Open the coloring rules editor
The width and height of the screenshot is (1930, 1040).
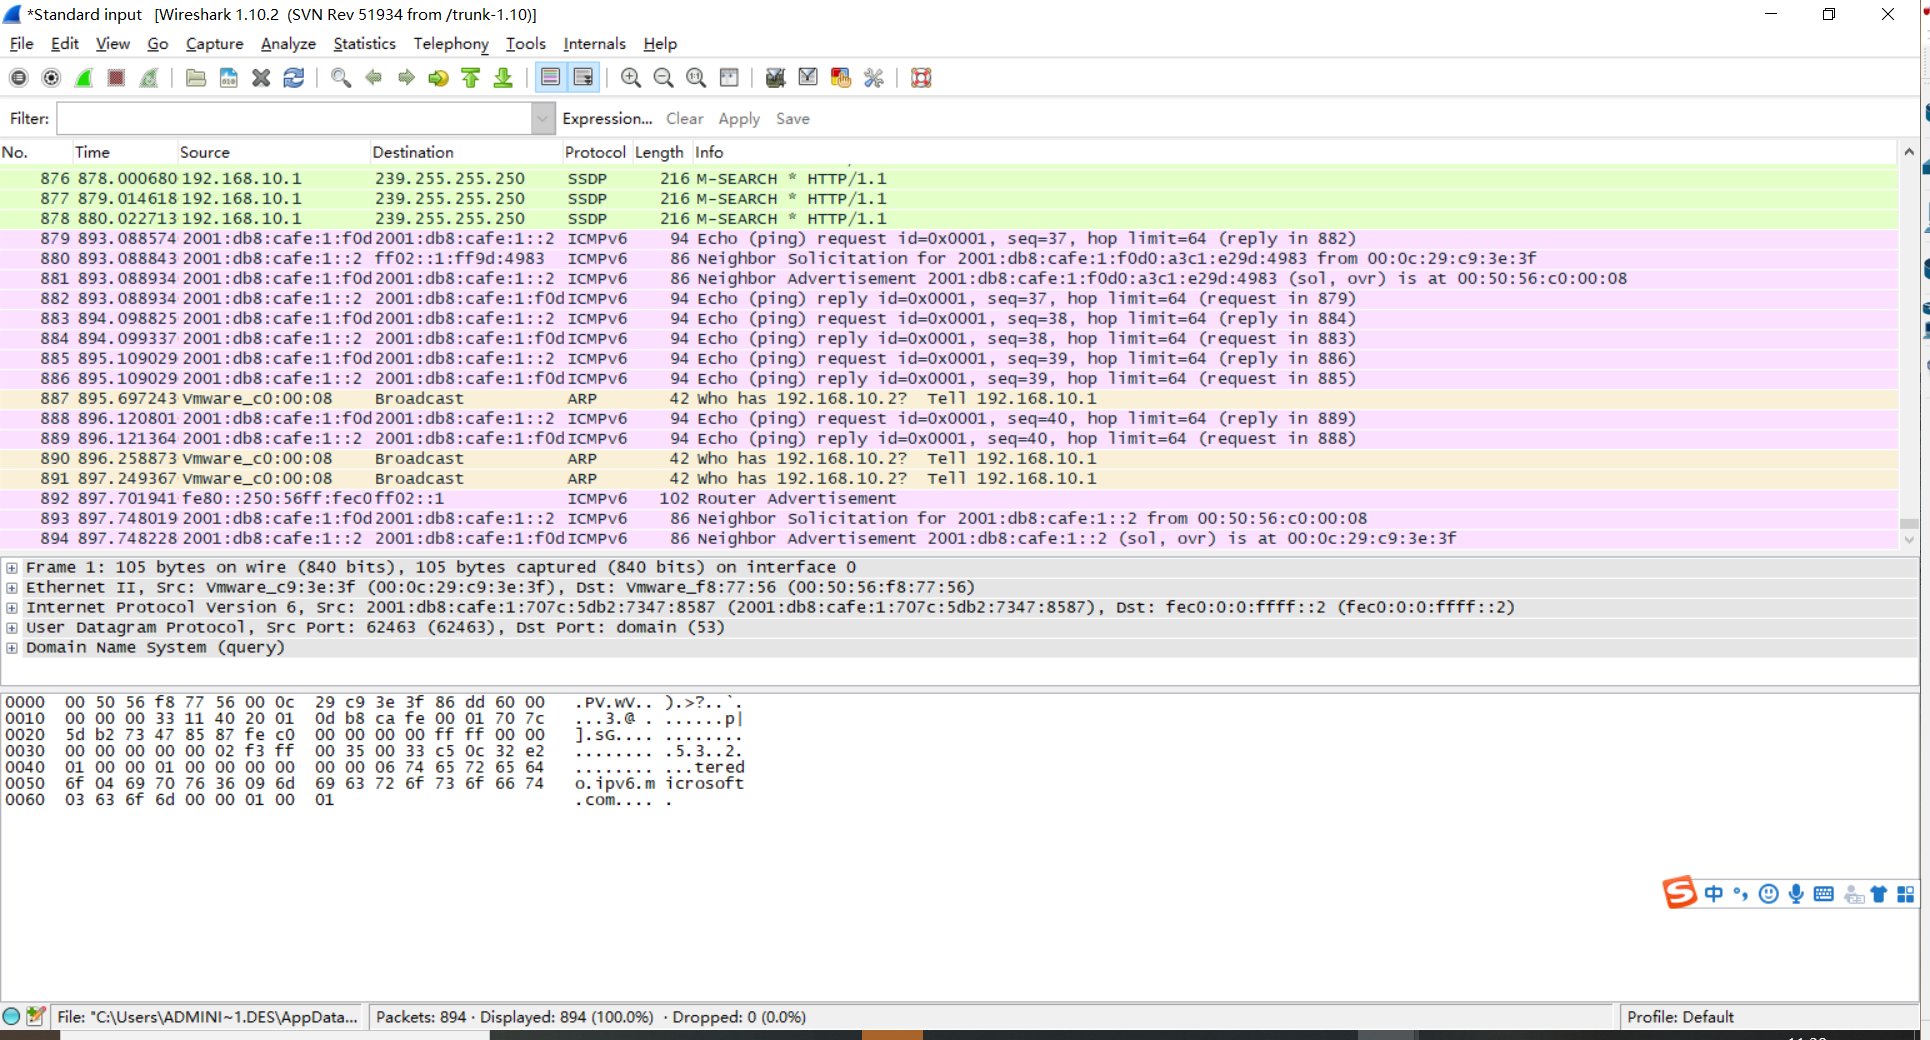click(840, 77)
